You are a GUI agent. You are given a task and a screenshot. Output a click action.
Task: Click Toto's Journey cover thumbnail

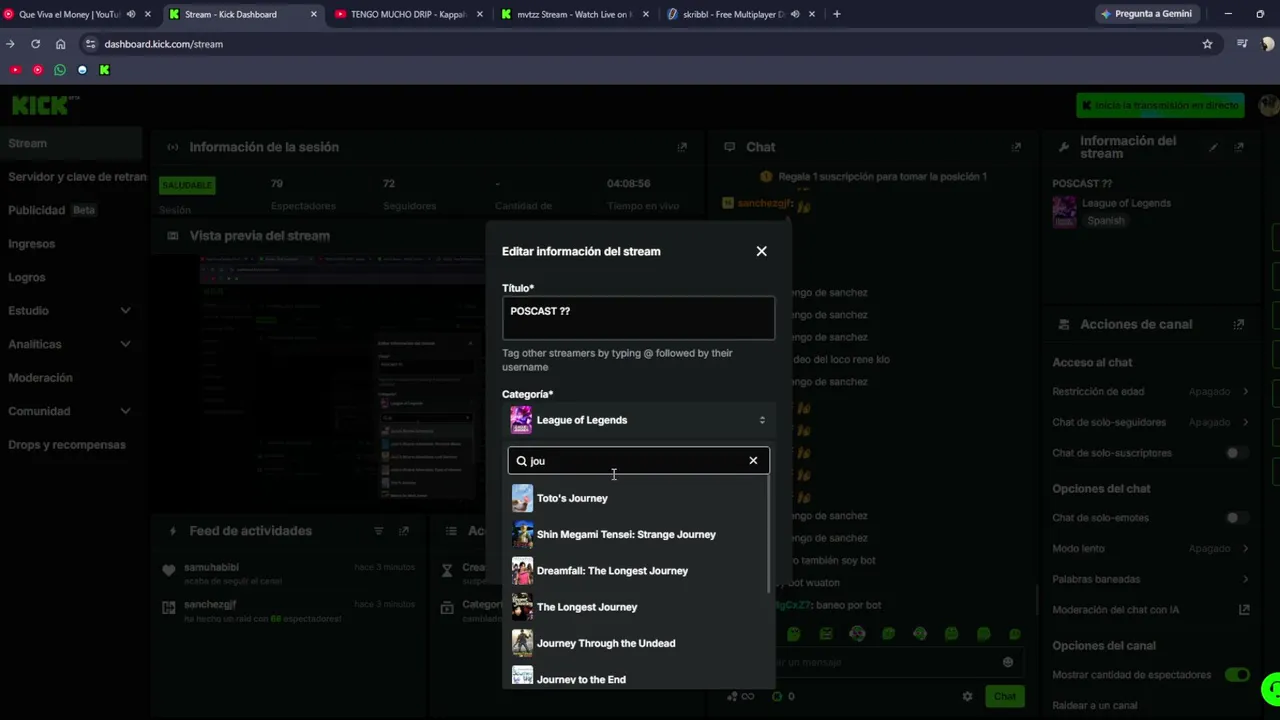tap(522, 498)
